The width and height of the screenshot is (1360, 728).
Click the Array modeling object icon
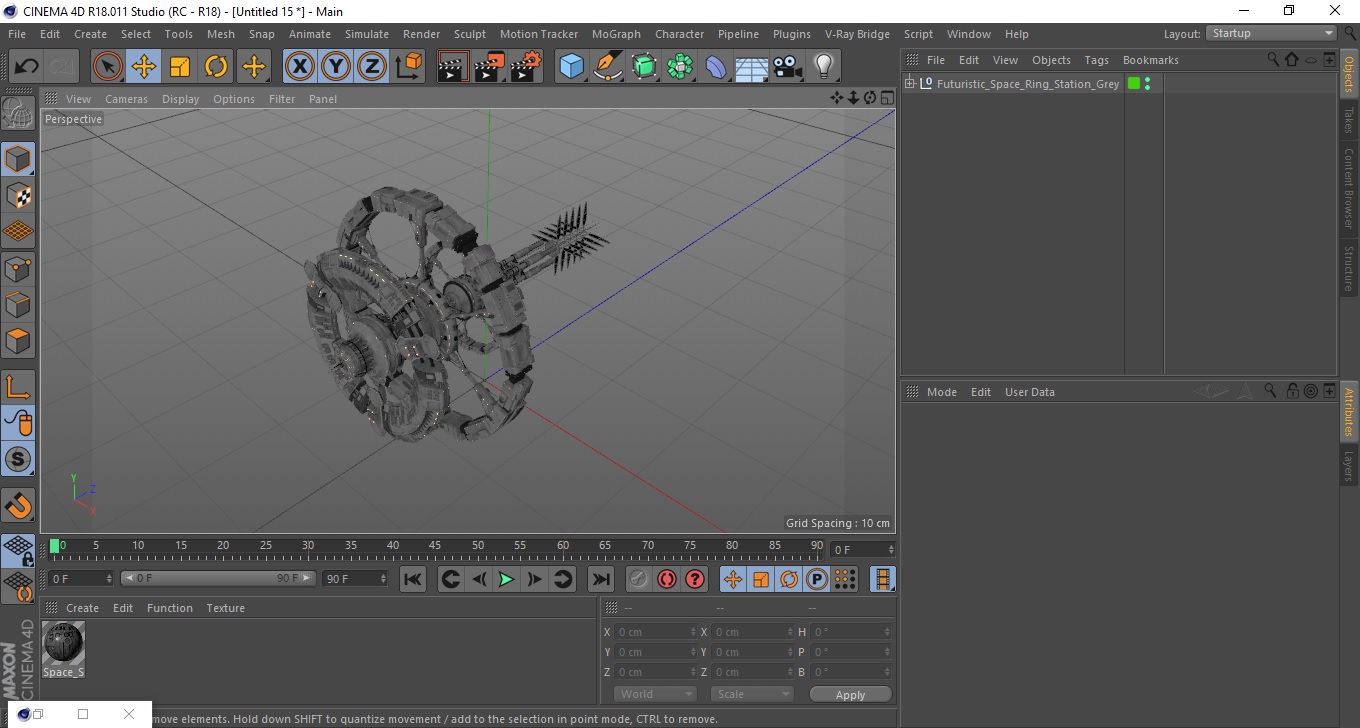680,67
